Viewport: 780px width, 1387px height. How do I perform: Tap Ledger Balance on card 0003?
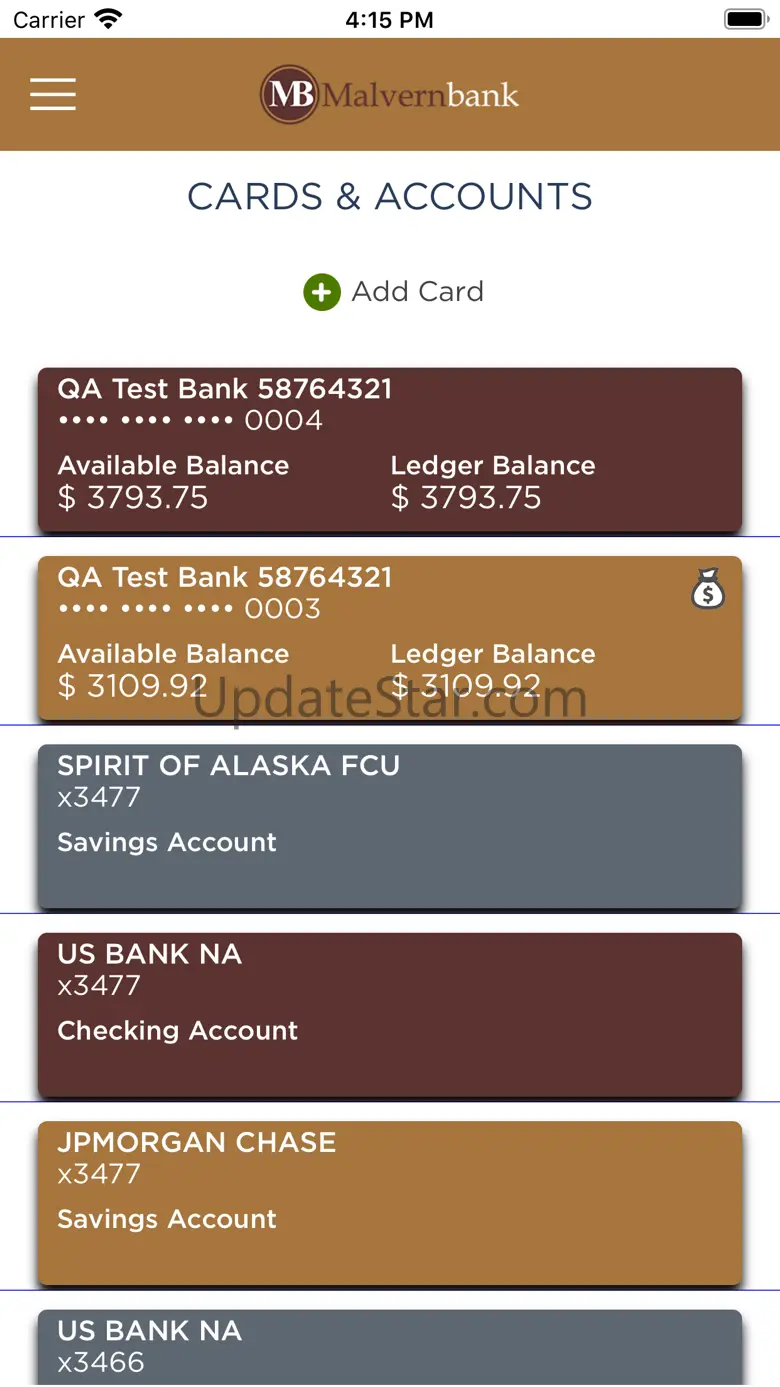(493, 654)
